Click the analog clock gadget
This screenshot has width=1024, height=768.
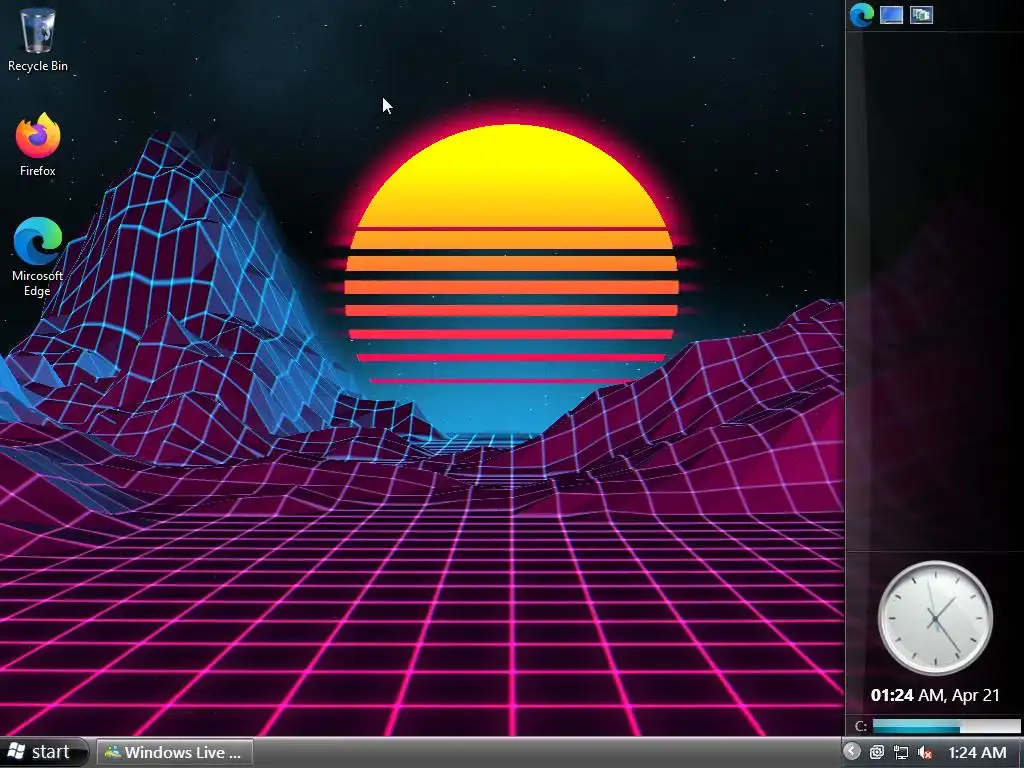(935, 618)
